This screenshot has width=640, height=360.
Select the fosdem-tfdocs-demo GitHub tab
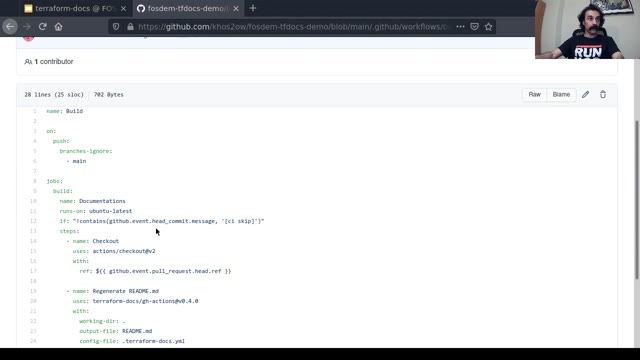[187, 8]
